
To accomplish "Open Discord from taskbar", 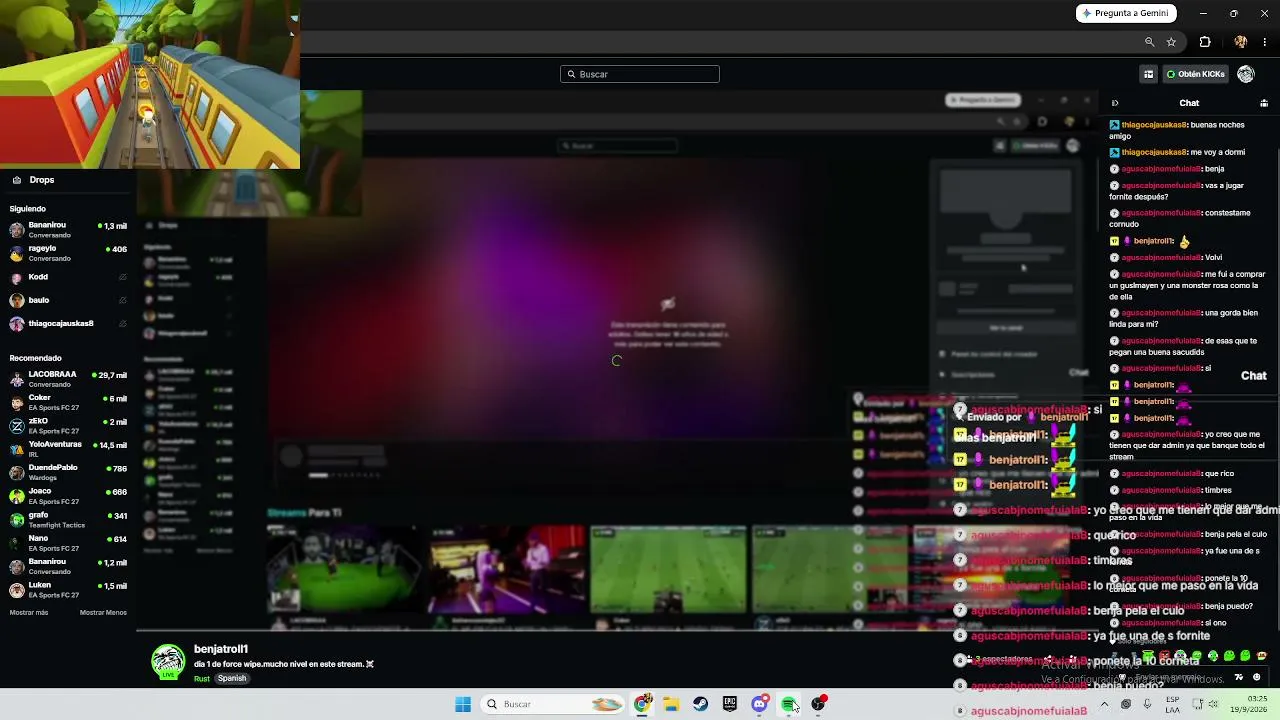I will coord(759,704).
